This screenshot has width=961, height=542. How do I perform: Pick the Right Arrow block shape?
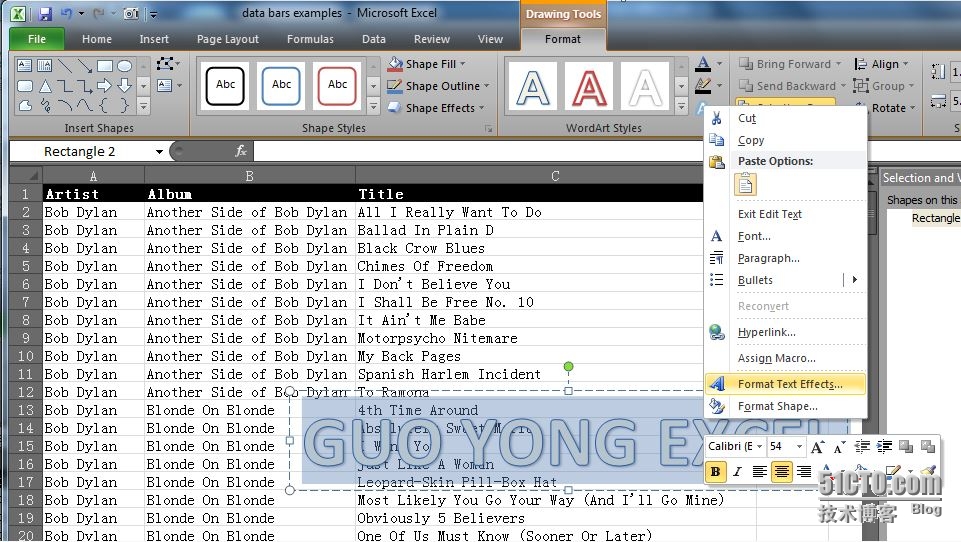105,86
